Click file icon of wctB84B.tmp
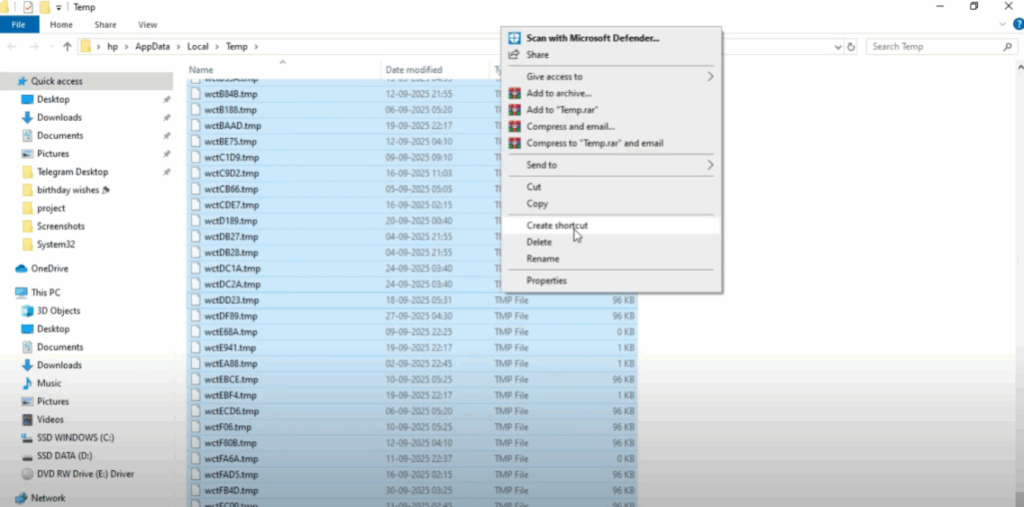The height and width of the screenshot is (507, 1024). click(x=195, y=94)
